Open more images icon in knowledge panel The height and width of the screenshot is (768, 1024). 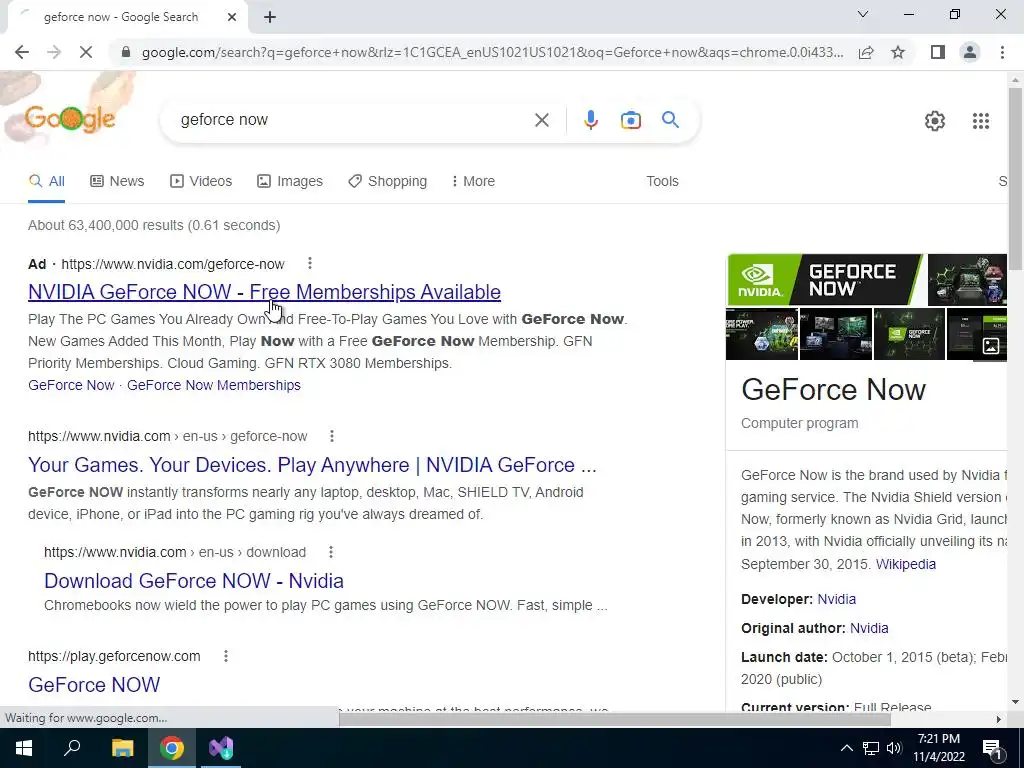[x=990, y=345]
